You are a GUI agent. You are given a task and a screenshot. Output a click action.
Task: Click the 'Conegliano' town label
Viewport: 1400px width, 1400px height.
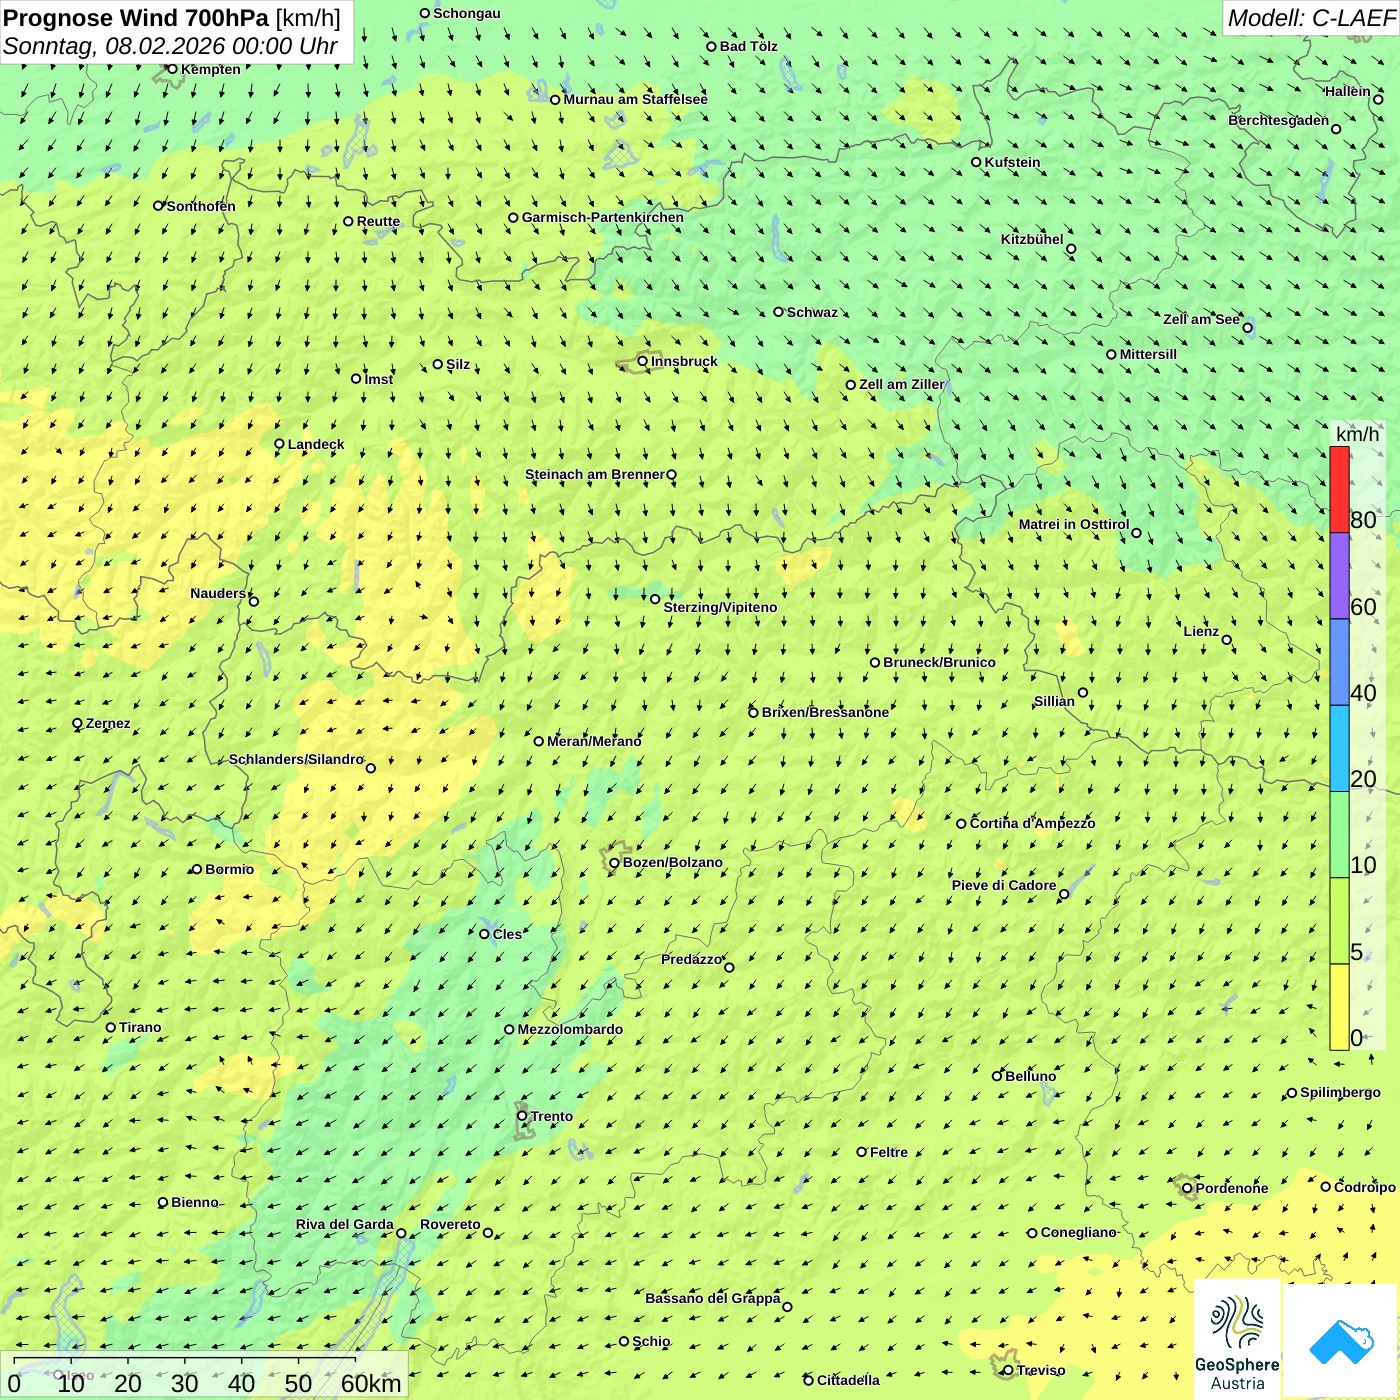point(1078,1232)
